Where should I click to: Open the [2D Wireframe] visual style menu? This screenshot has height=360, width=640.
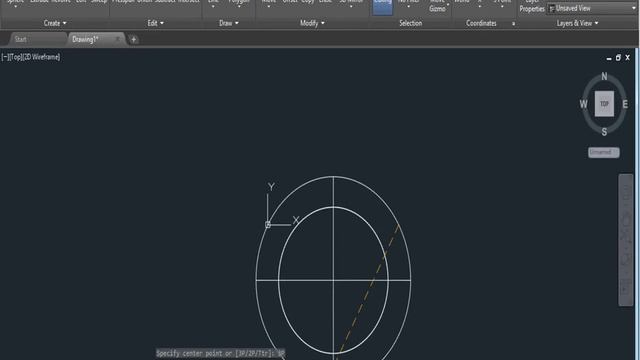point(41,57)
